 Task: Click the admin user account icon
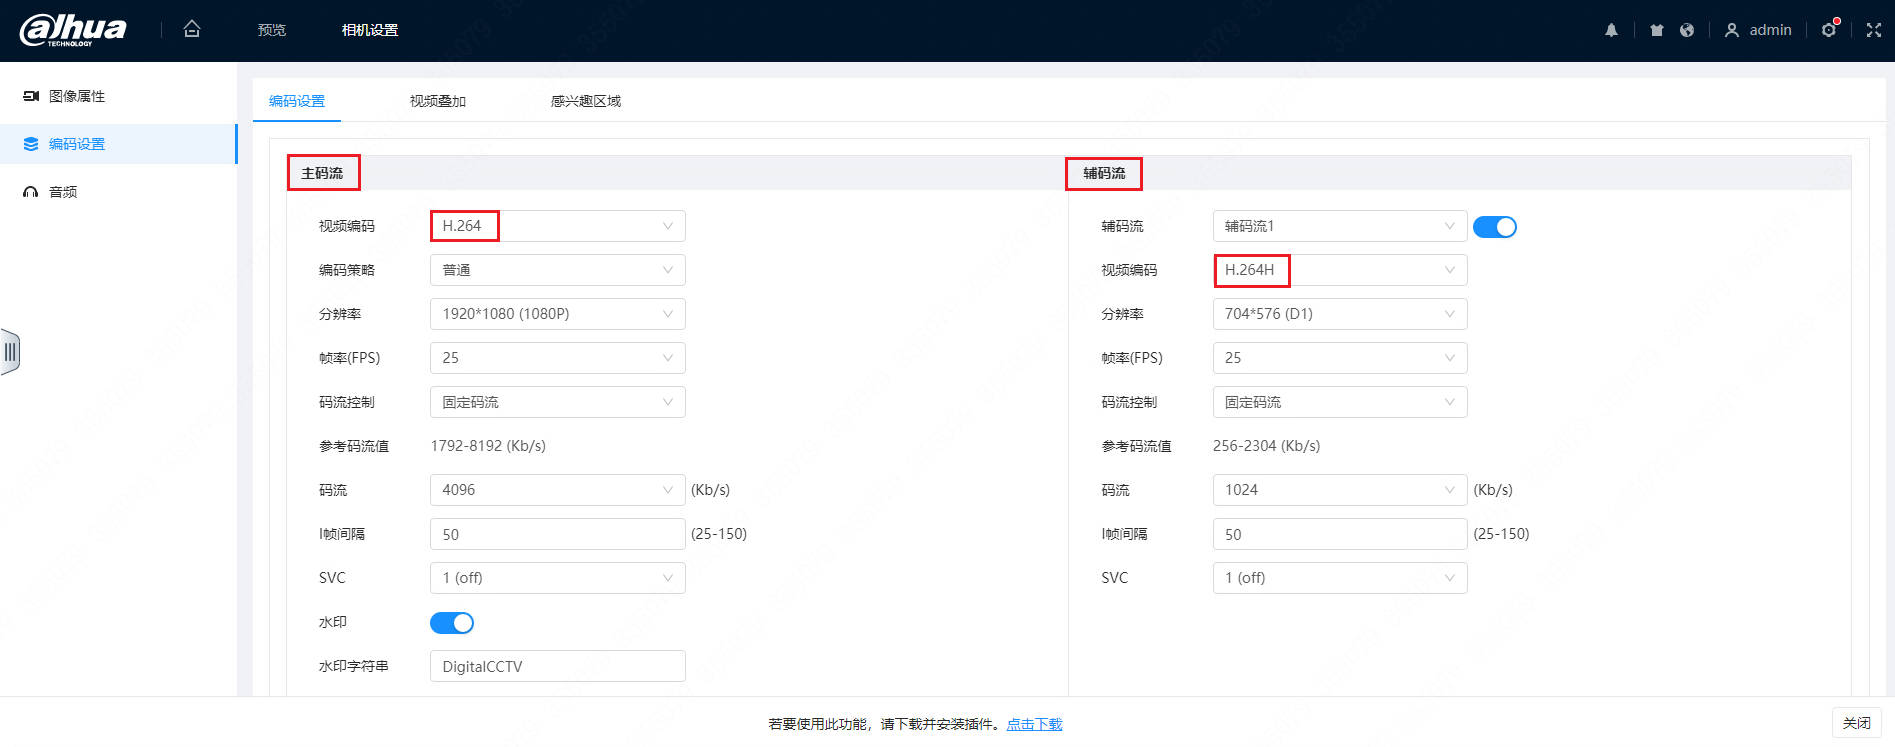pyautogui.click(x=1732, y=30)
